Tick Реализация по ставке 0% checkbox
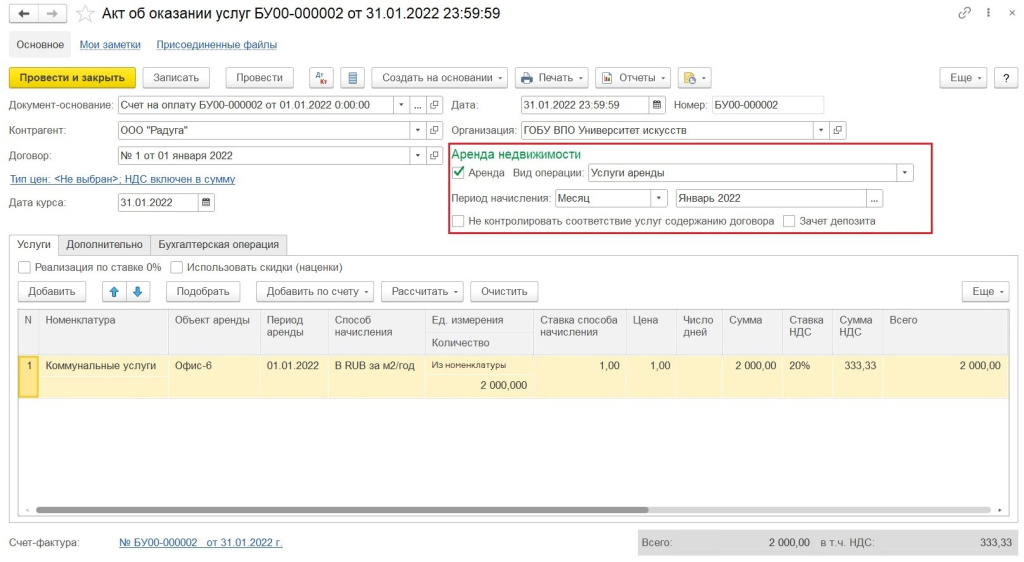Screen dimensions: 1024x562 (24, 267)
